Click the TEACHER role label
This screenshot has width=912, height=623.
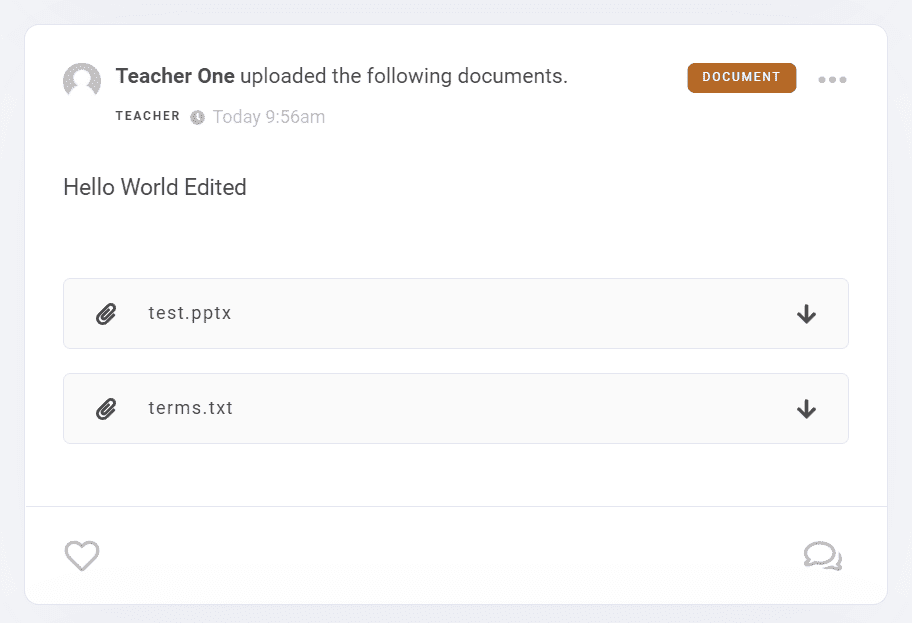point(148,116)
